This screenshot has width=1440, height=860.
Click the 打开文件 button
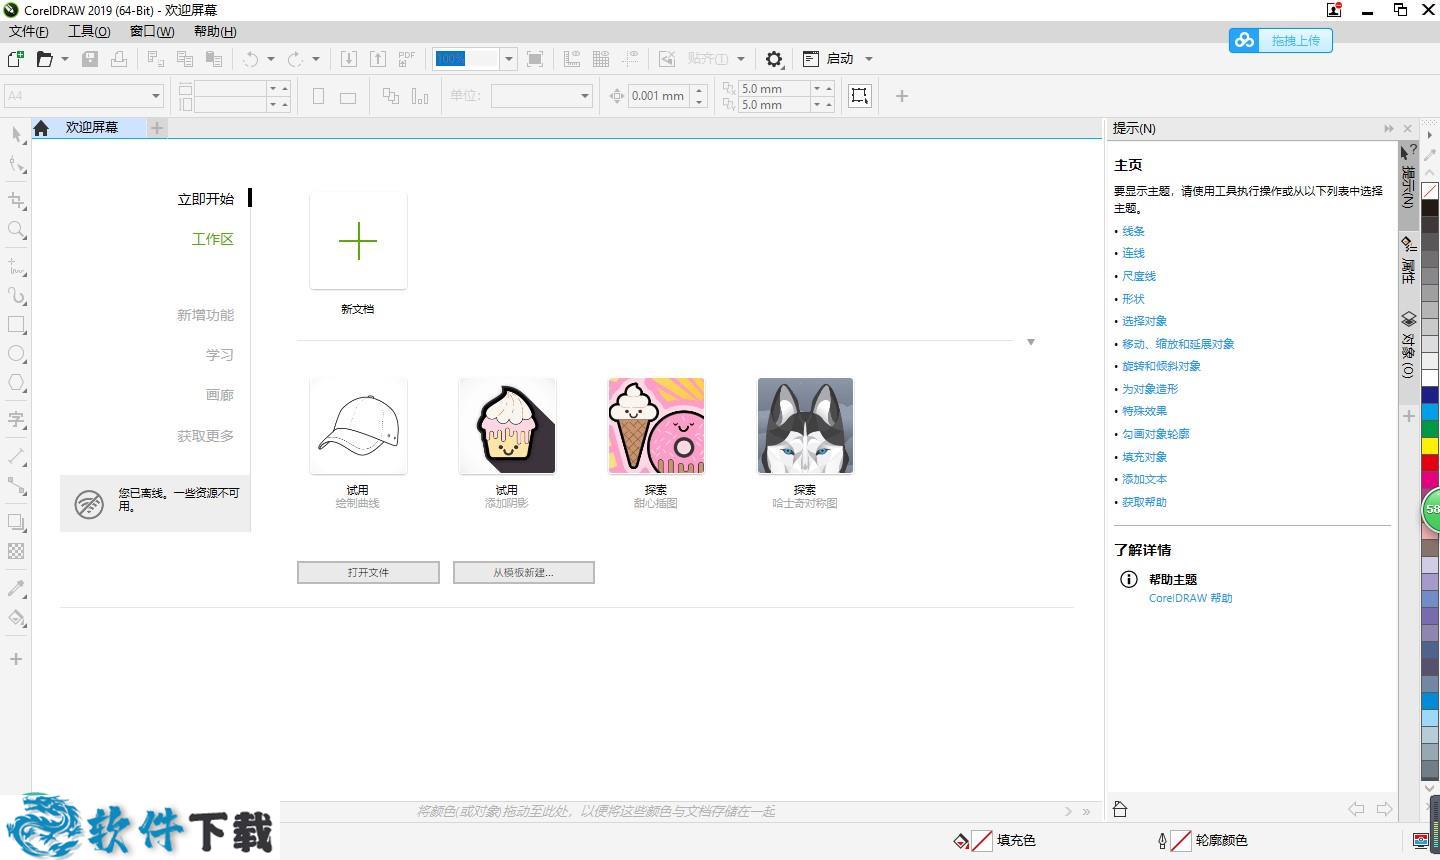point(368,572)
